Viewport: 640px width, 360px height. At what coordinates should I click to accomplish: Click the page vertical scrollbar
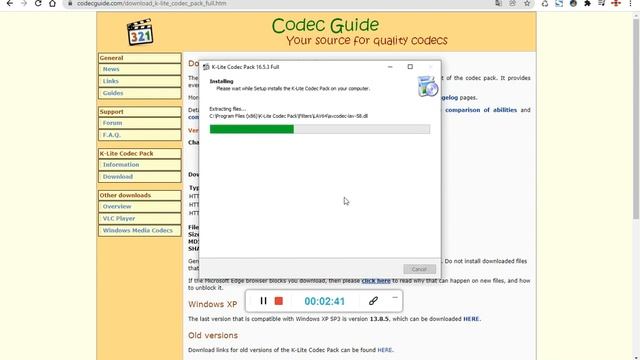pyautogui.click(x=636, y=118)
